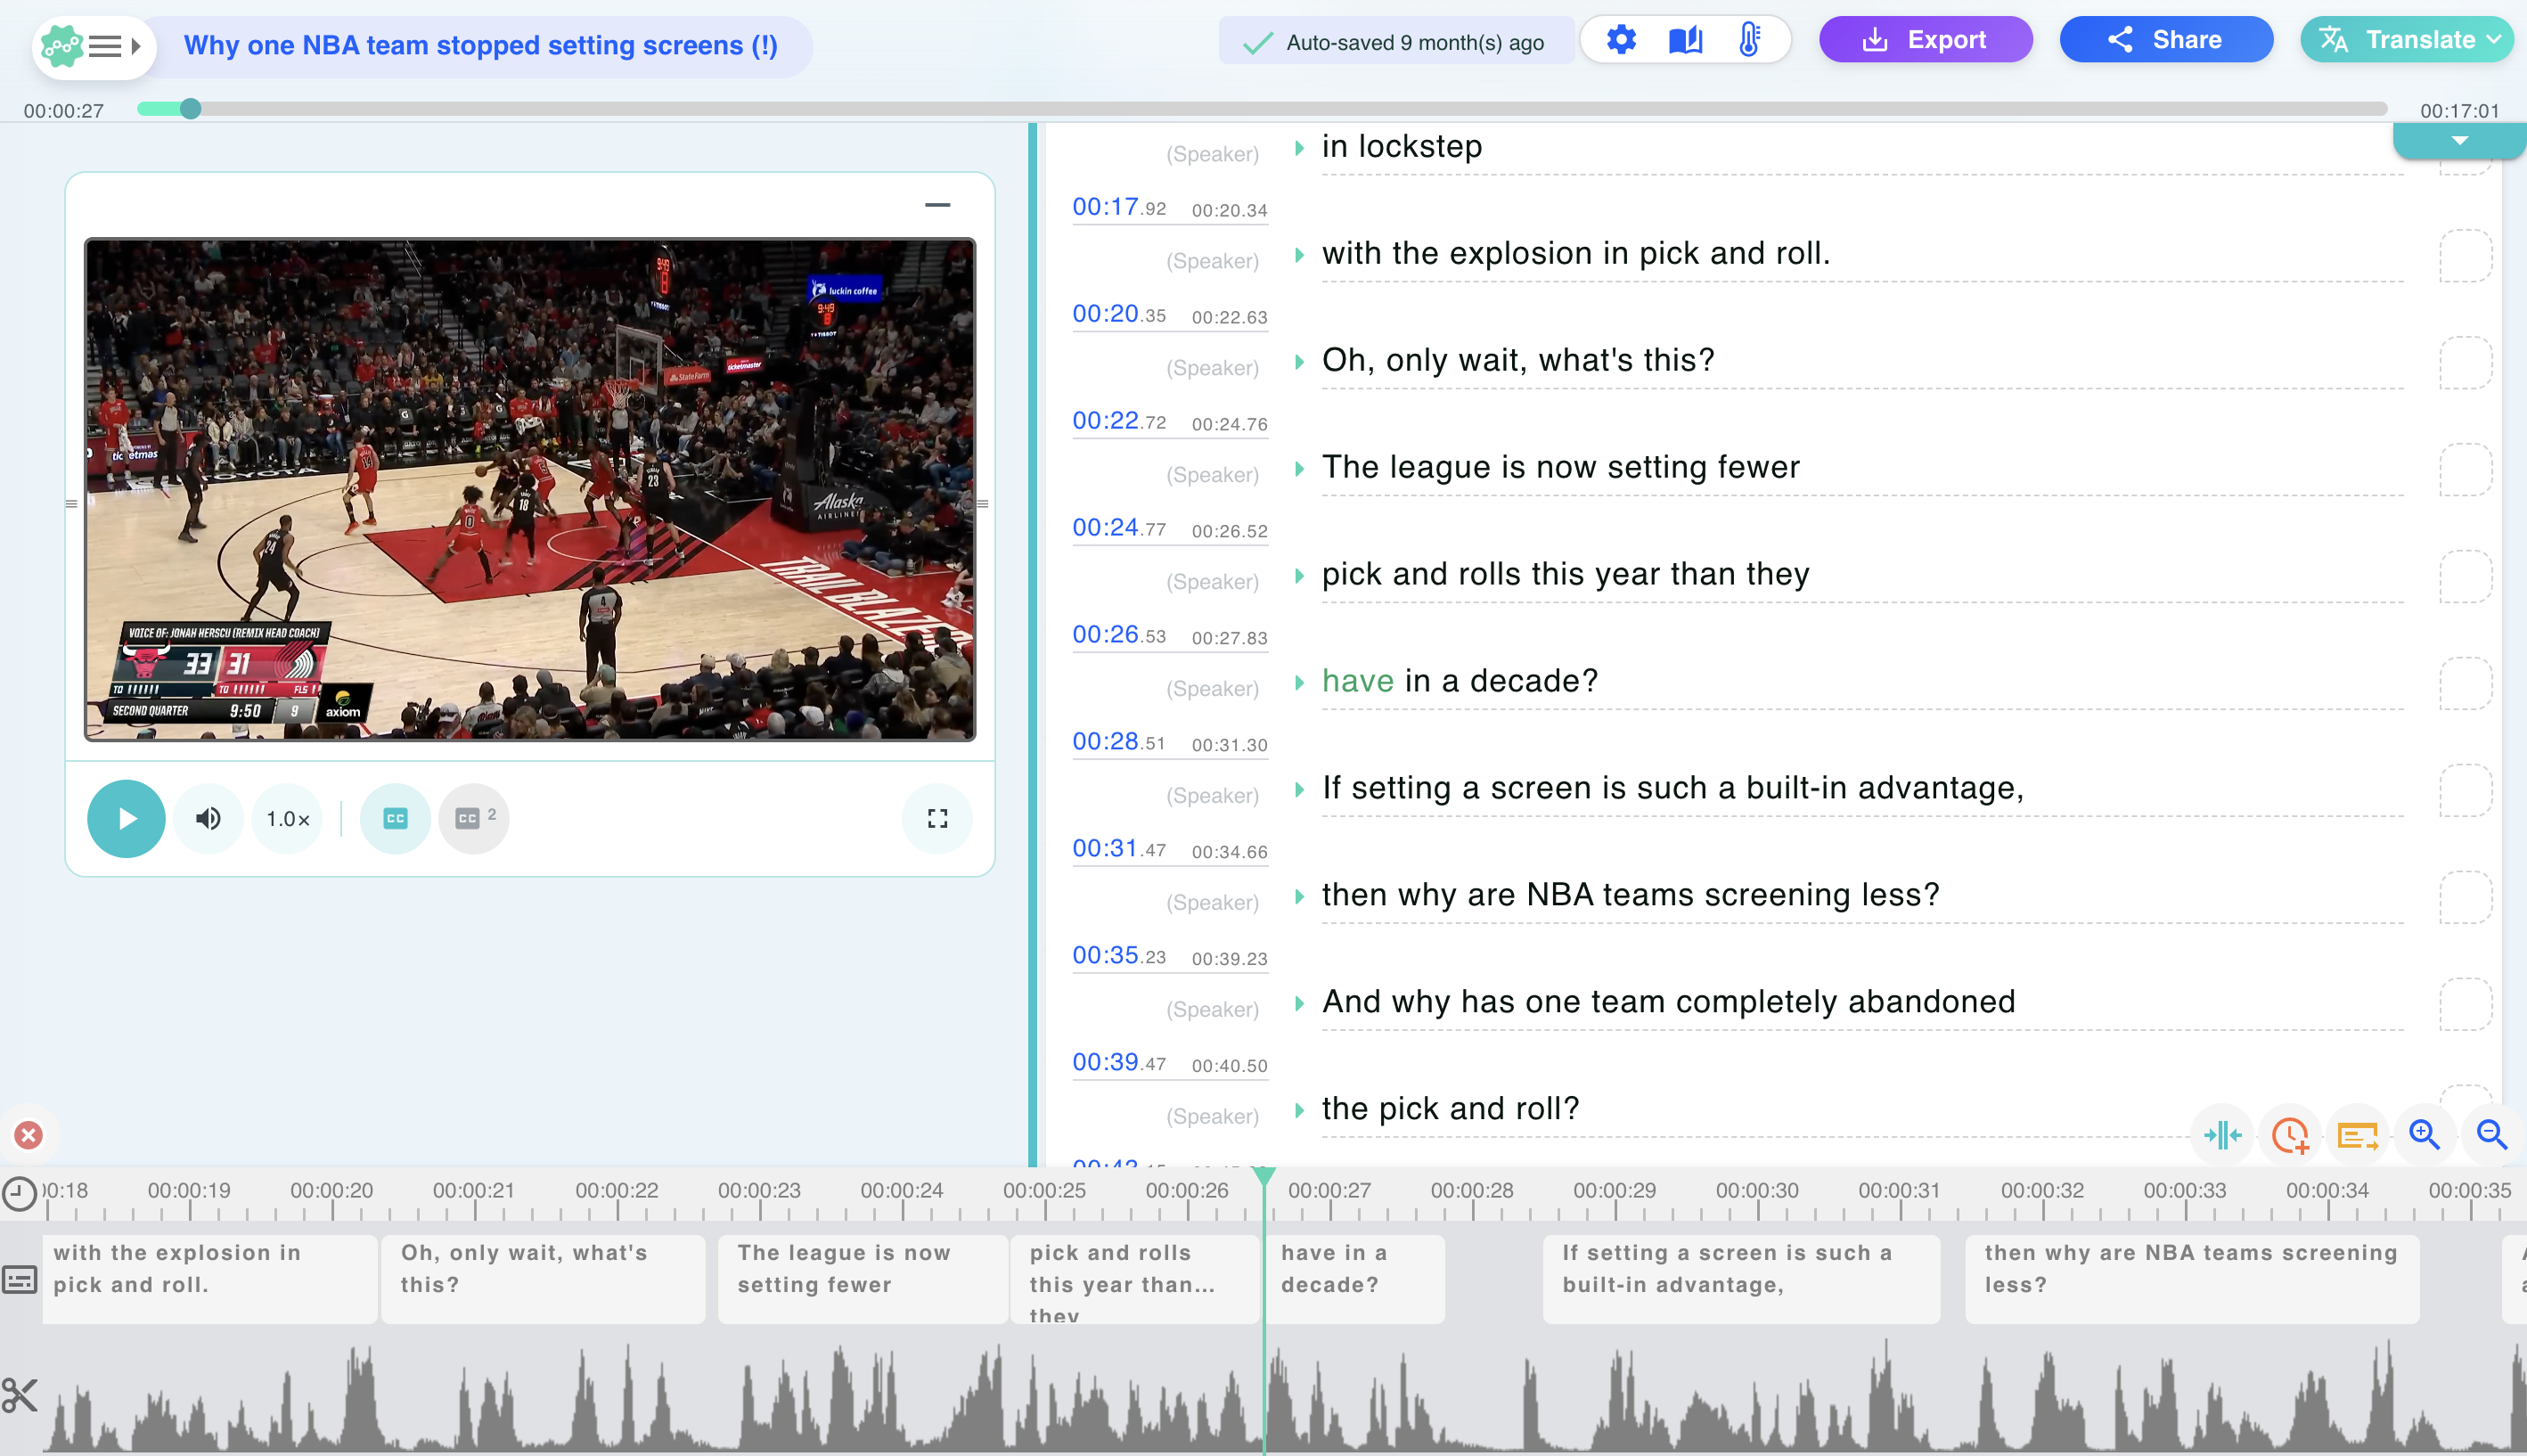The height and width of the screenshot is (1456, 2527).
Task: Open the Translate dropdown
Action: [2407, 40]
